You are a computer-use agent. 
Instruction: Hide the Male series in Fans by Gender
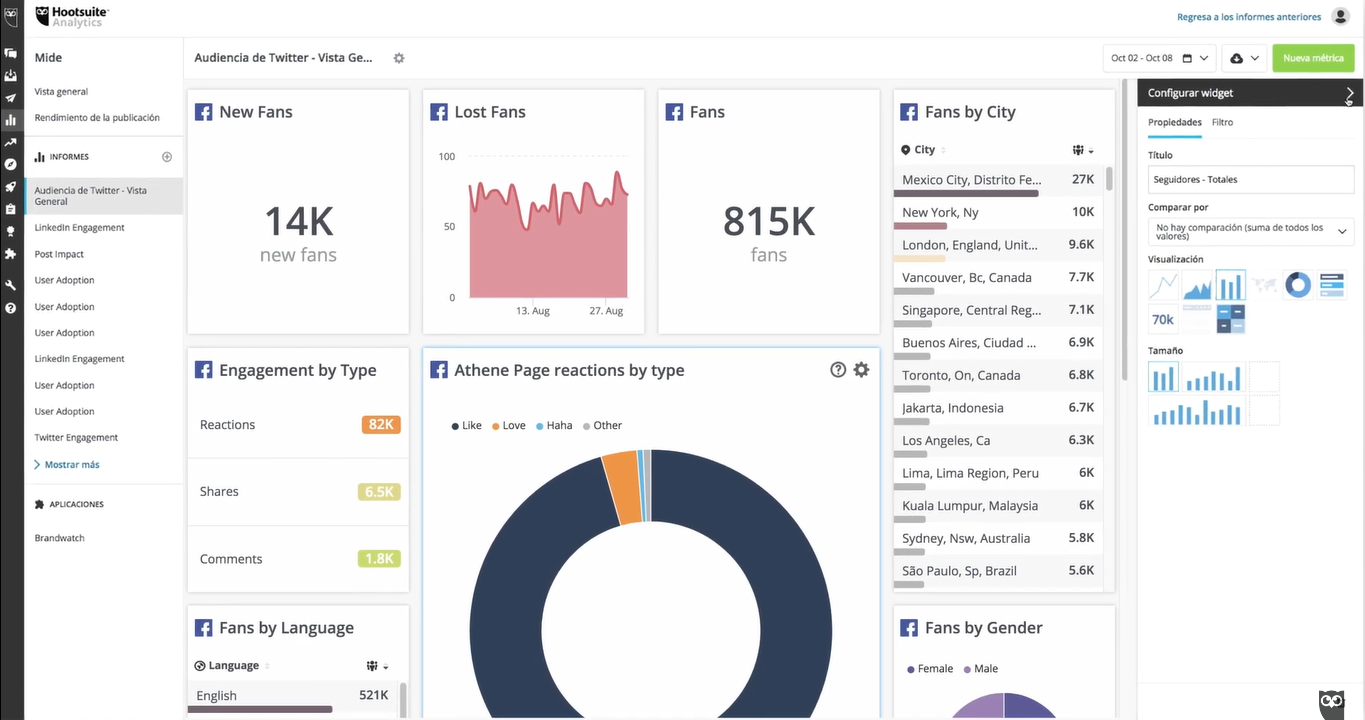(980, 668)
